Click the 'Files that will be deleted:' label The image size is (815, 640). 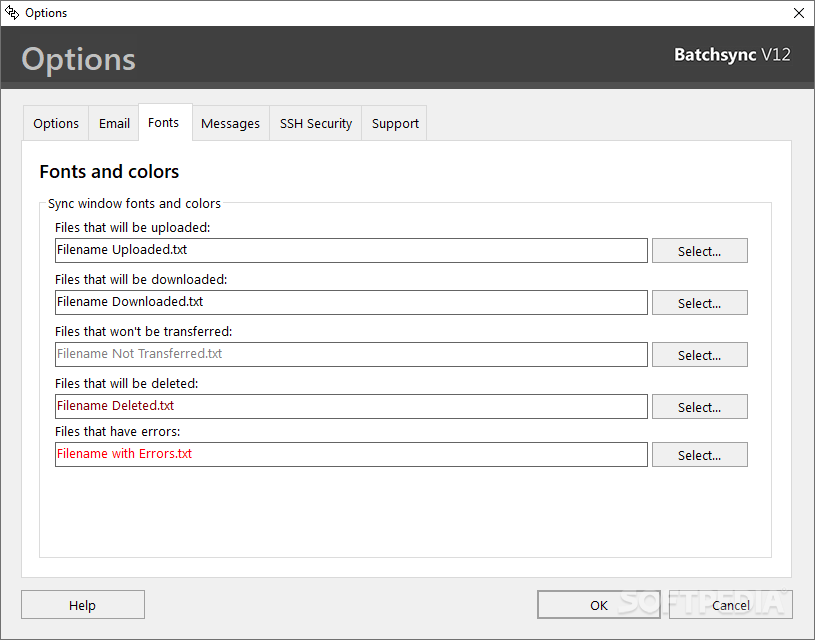point(127,384)
